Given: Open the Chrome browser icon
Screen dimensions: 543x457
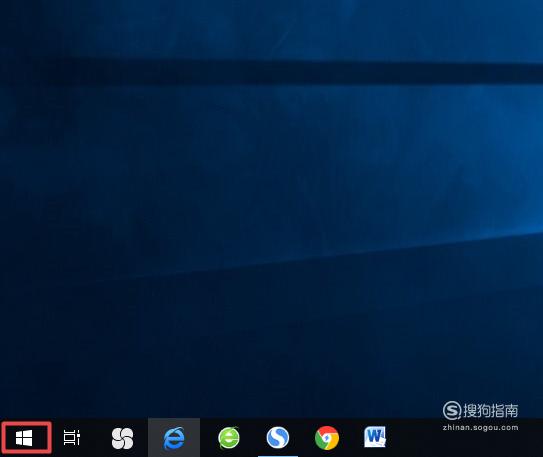Looking at the screenshot, I should pyautogui.click(x=327, y=438).
